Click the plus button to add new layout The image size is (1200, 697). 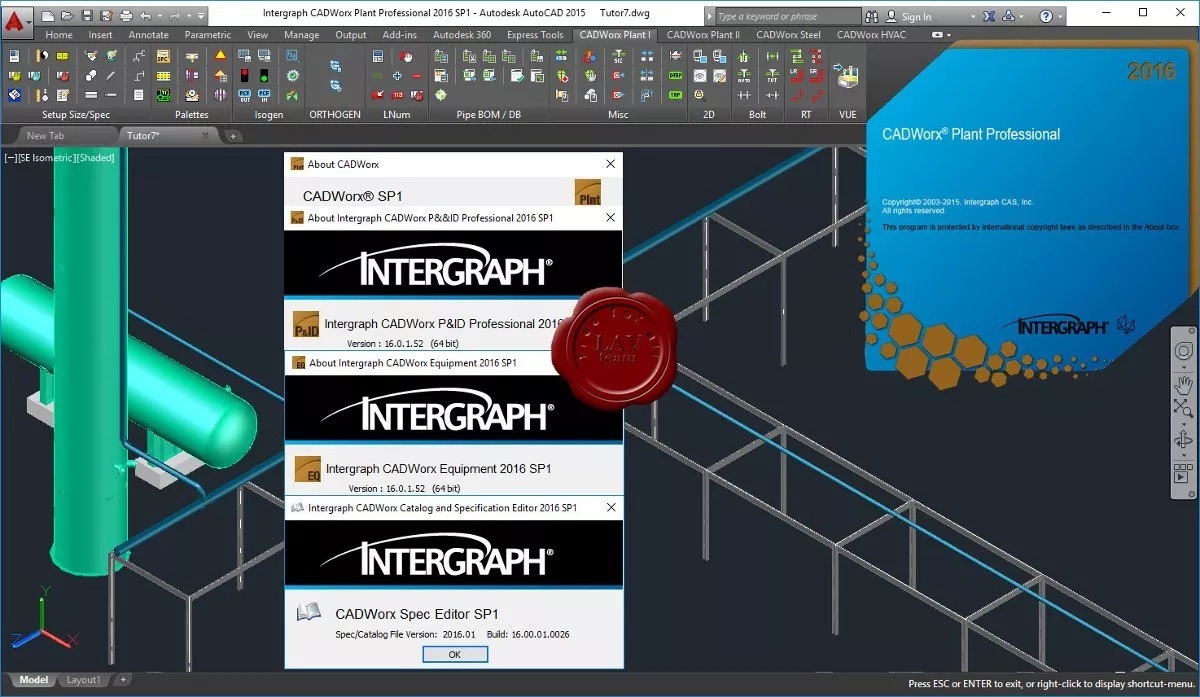[x=123, y=680]
